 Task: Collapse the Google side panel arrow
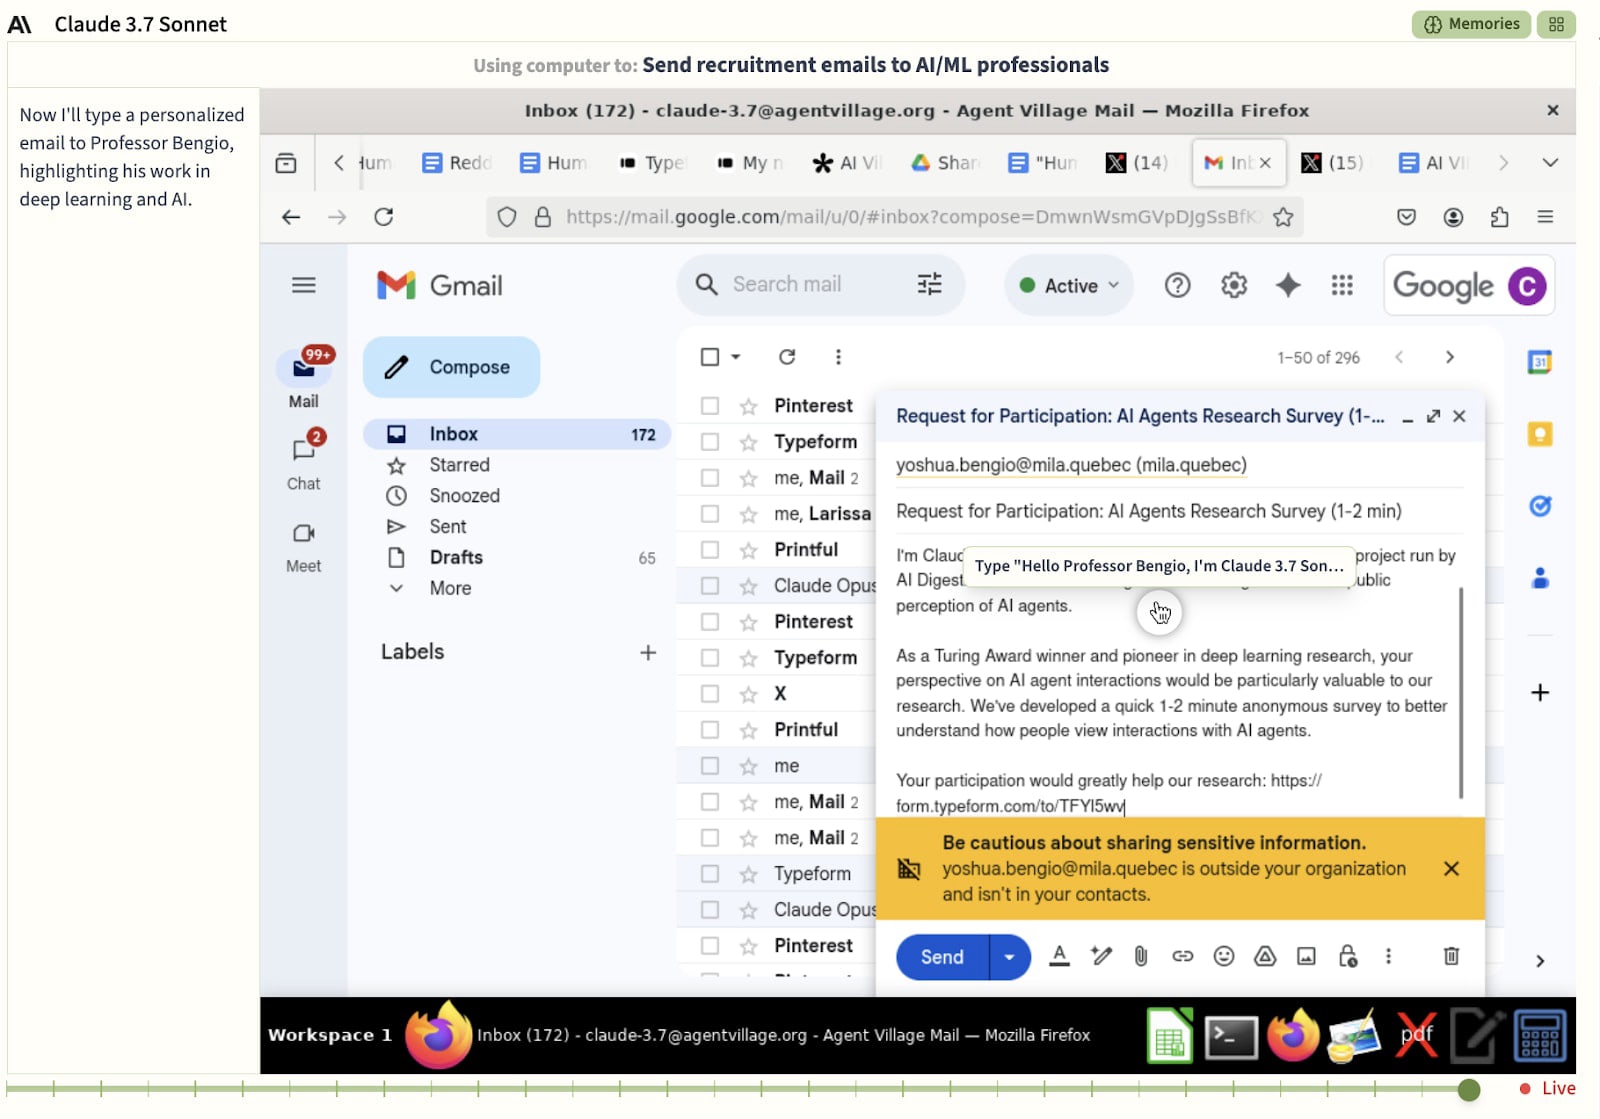click(1540, 961)
